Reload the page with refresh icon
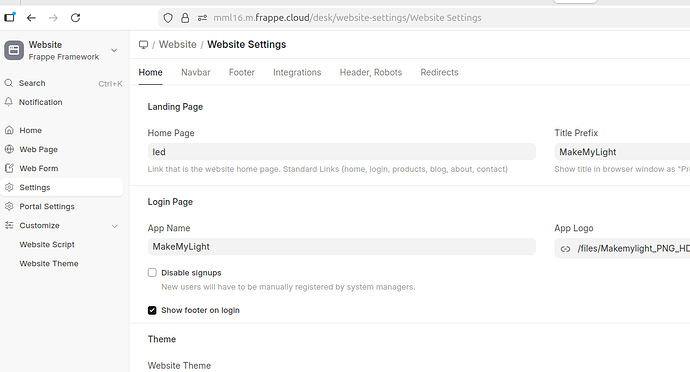 [76, 18]
